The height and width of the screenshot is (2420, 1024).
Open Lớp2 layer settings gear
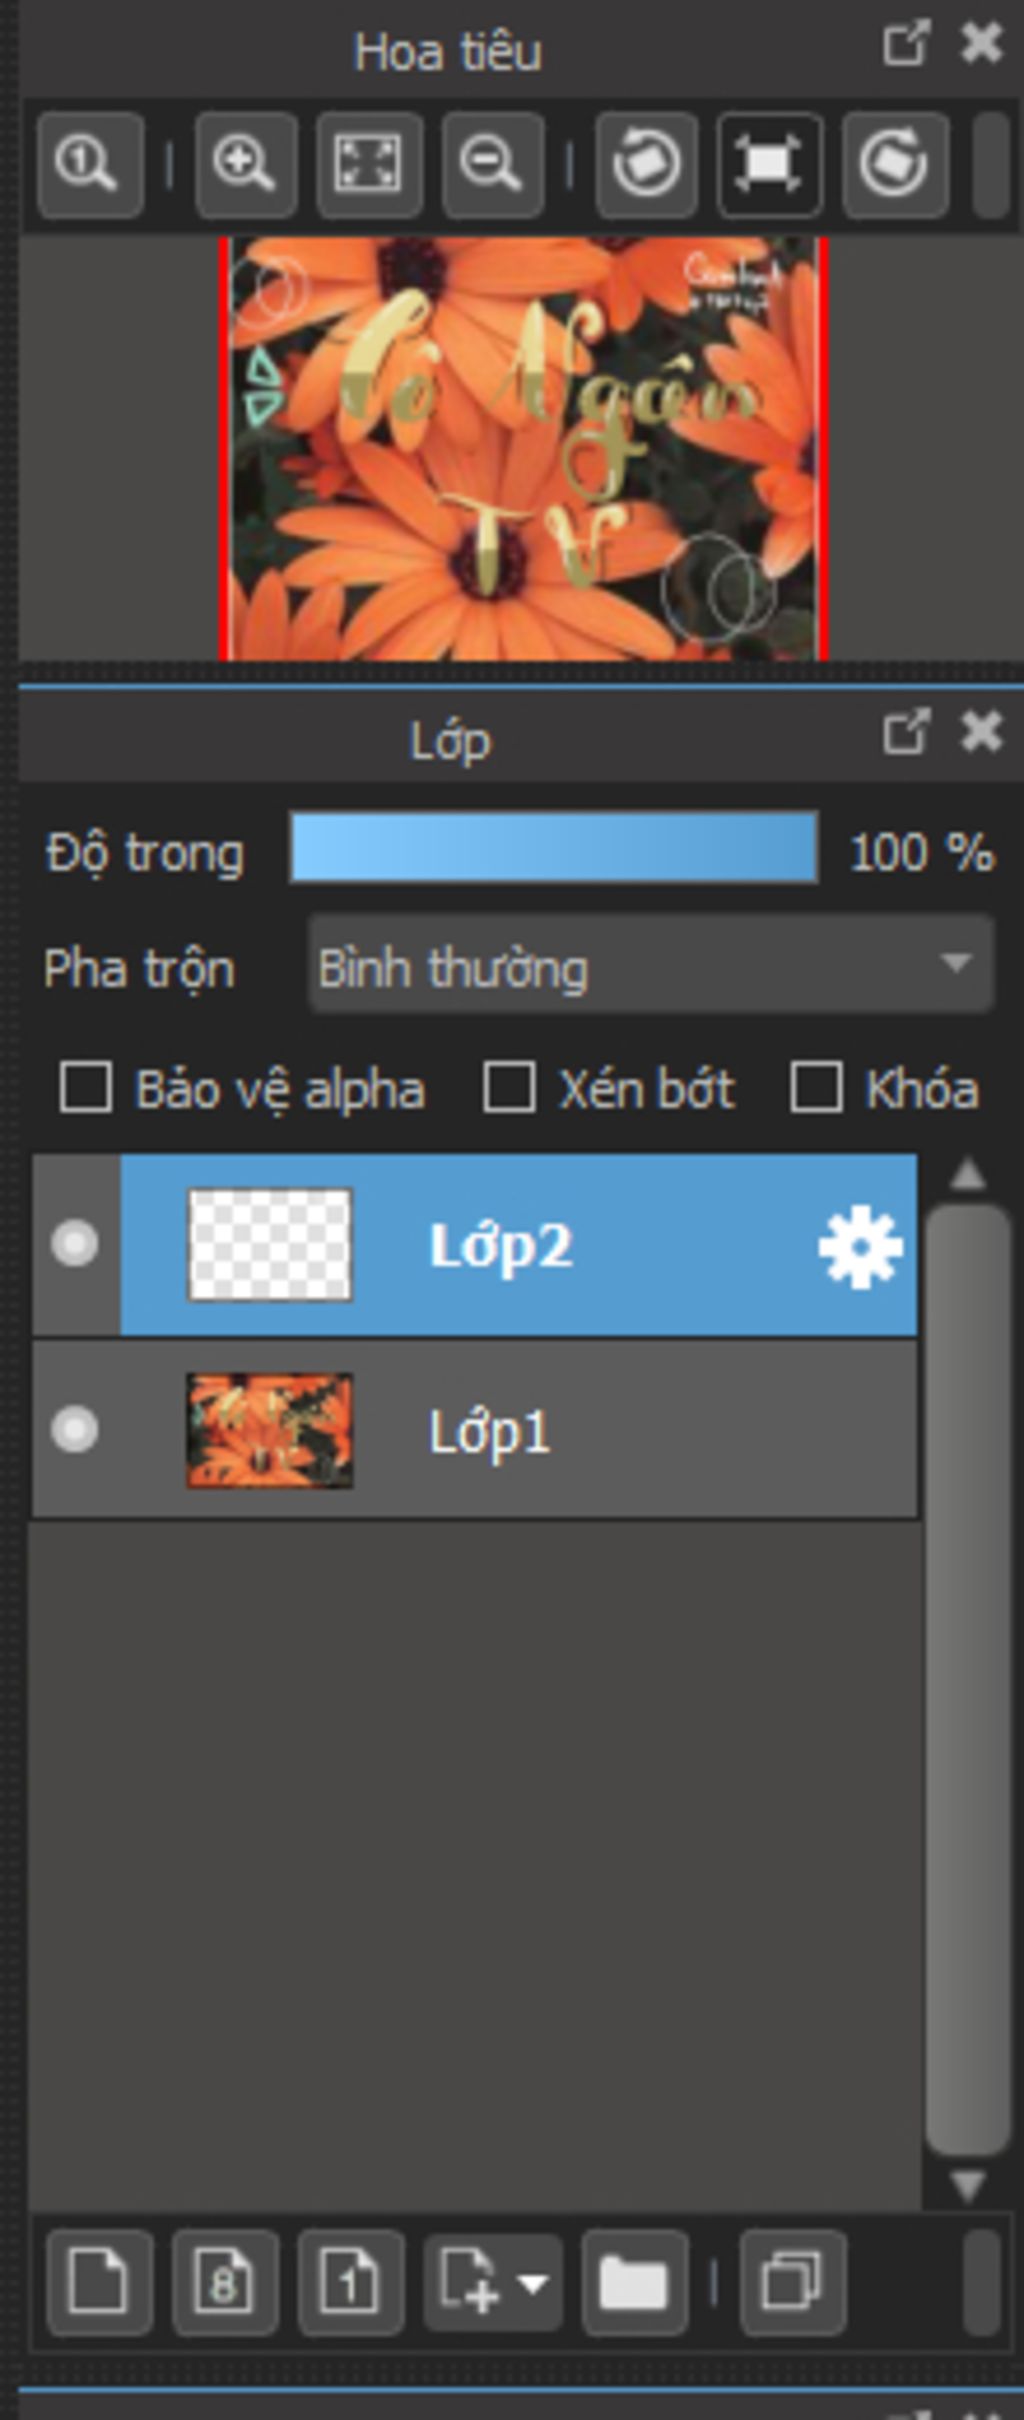(860, 1246)
